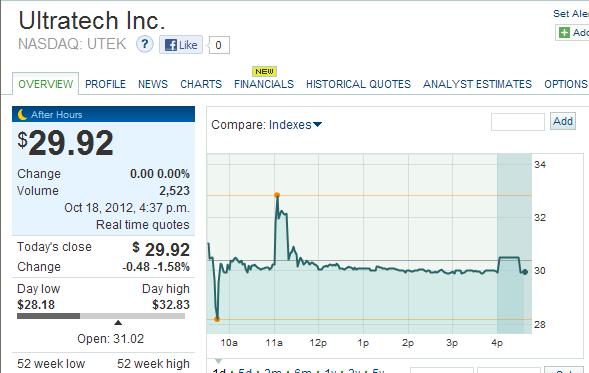The height and width of the screenshot is (373, 589).
Task: Click the question mark help icon
Action: click(145, 44)
